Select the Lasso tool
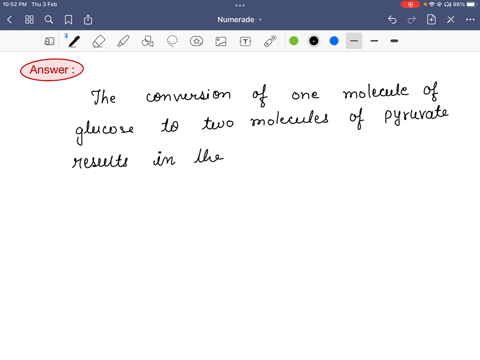 [172, 41]
